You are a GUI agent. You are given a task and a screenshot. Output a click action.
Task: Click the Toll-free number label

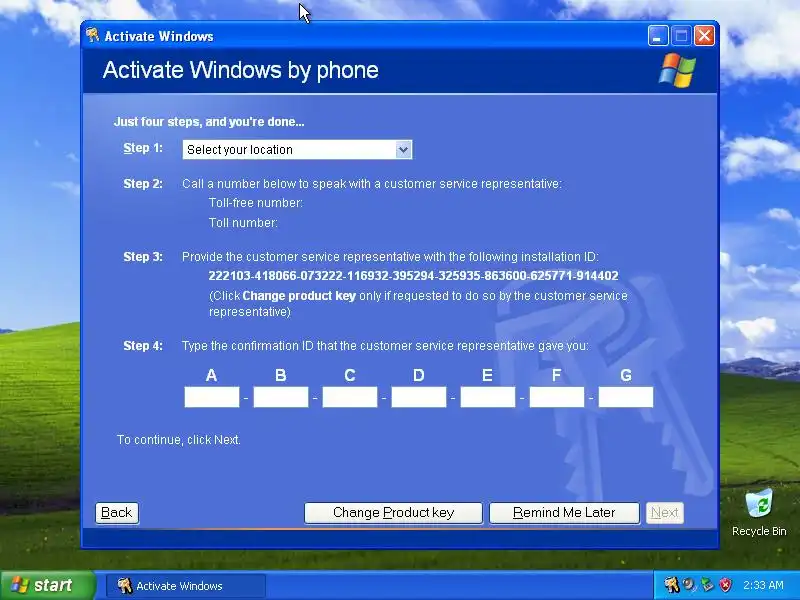[256, 203]
